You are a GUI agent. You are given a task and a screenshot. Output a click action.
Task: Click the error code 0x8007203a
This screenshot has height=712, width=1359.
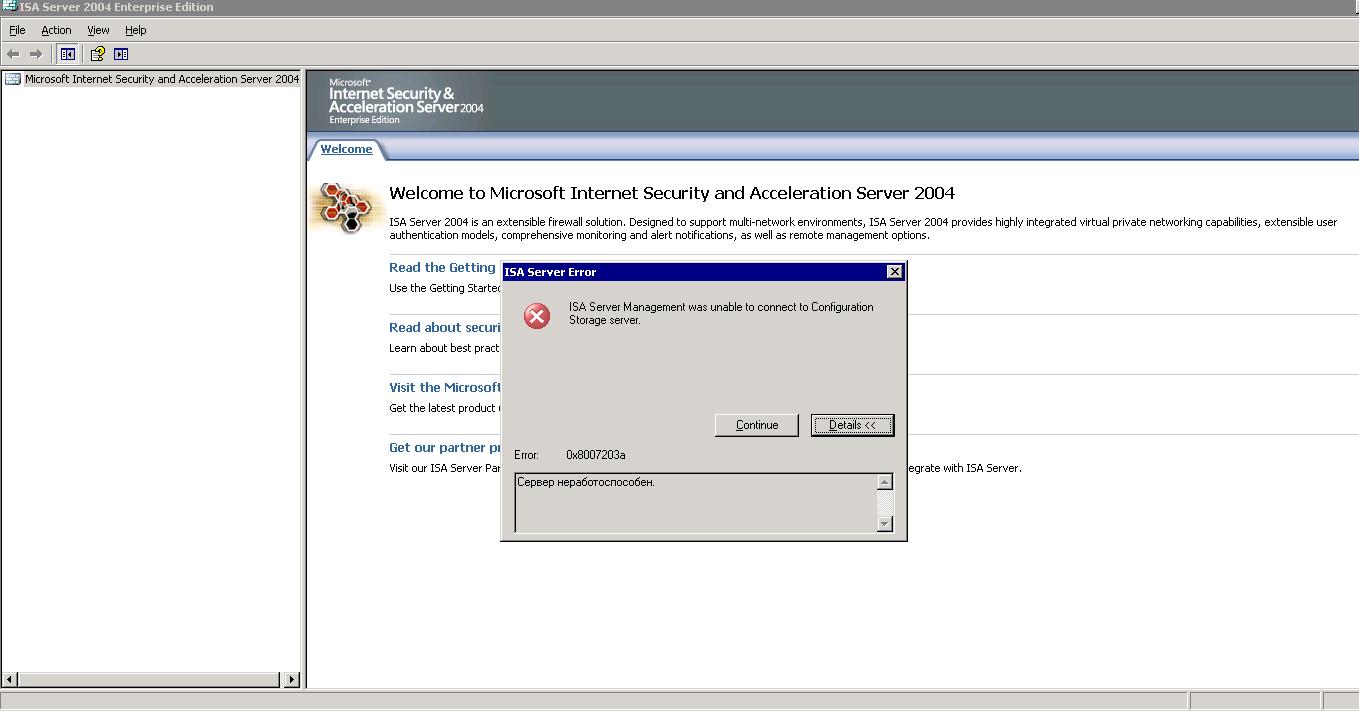(x=596, y=455)
